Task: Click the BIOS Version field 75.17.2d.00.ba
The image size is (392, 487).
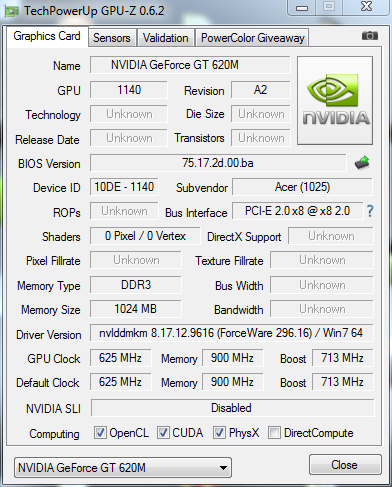Action: click(218, 163)
